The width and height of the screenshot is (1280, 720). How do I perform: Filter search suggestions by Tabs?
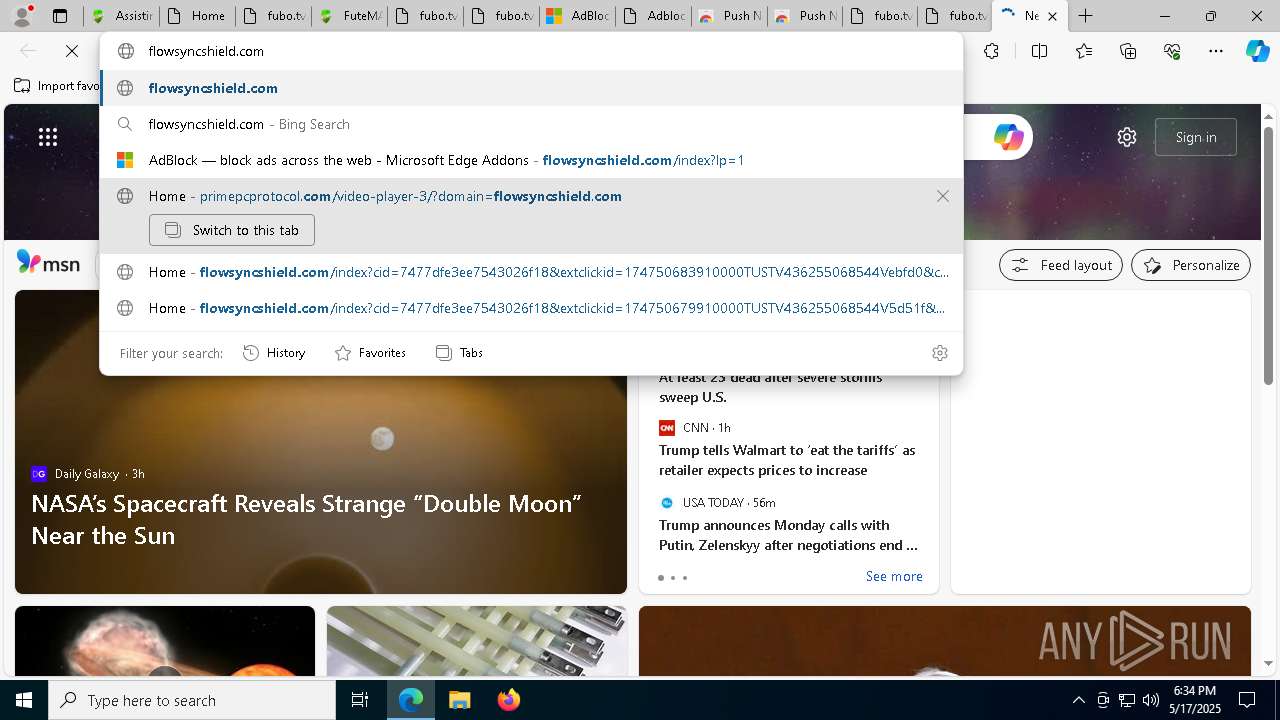tap(459, 353)
